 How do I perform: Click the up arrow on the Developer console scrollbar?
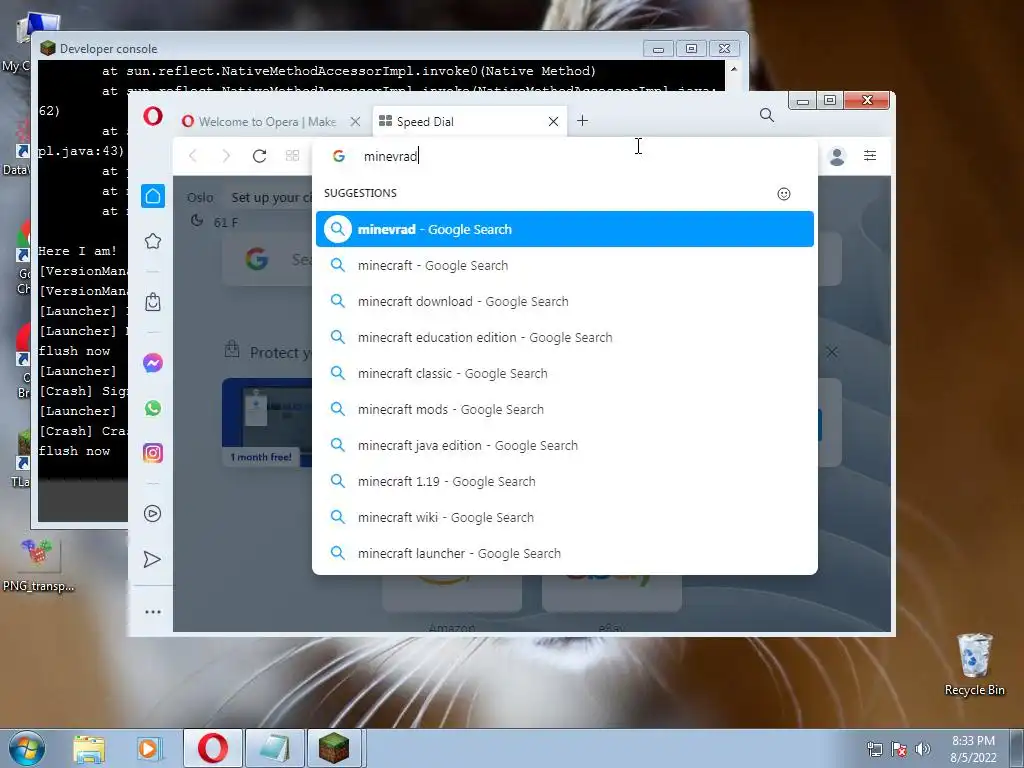coord(734,69)
